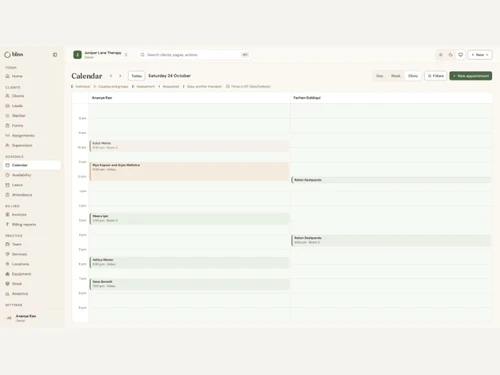Switch to dark theme moon icon
This screenshot has height=375, width=500.
(451, 55)
